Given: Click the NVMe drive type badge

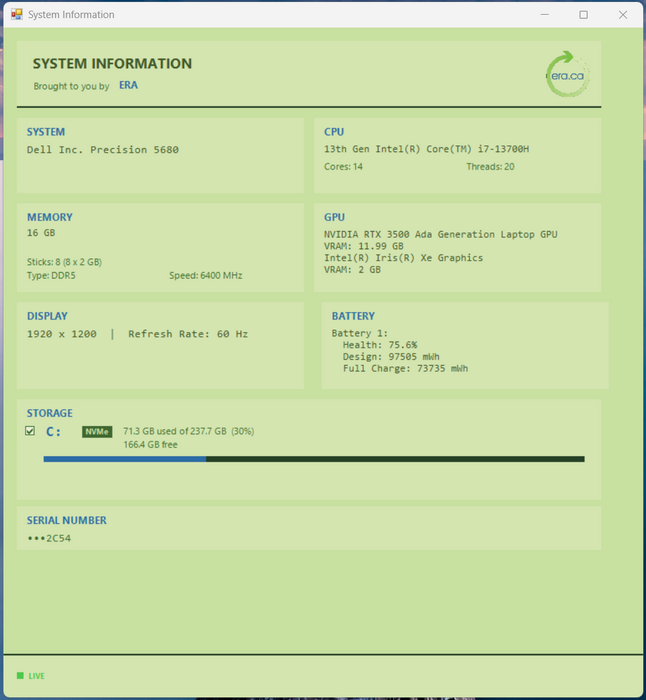Looking at the screenshot, I should point(97,431).
